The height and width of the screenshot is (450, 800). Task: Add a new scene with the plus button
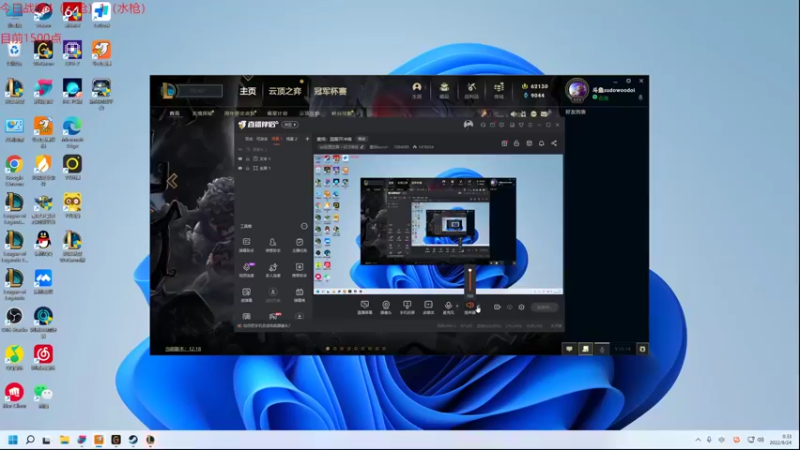coord(307,139)
